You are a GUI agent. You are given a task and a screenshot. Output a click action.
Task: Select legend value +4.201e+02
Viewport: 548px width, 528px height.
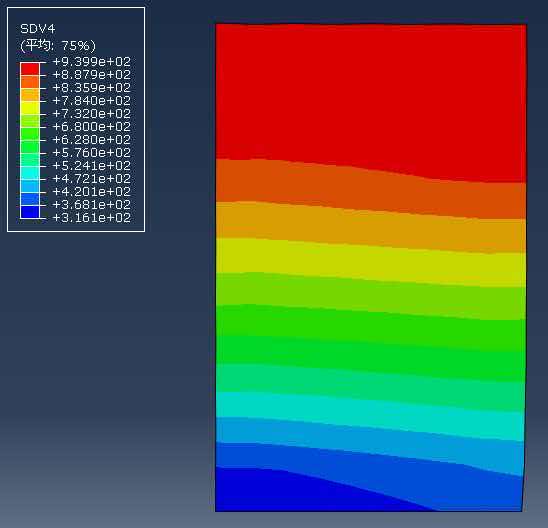coord(92,191)
